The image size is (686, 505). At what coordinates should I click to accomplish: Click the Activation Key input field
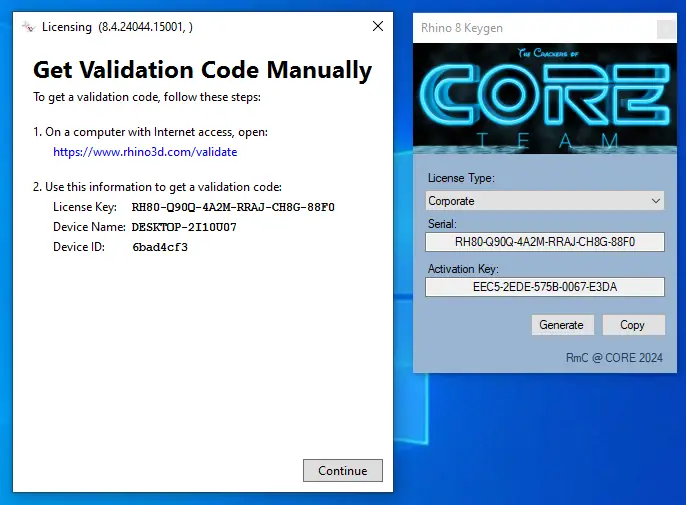tap(545, 287)
